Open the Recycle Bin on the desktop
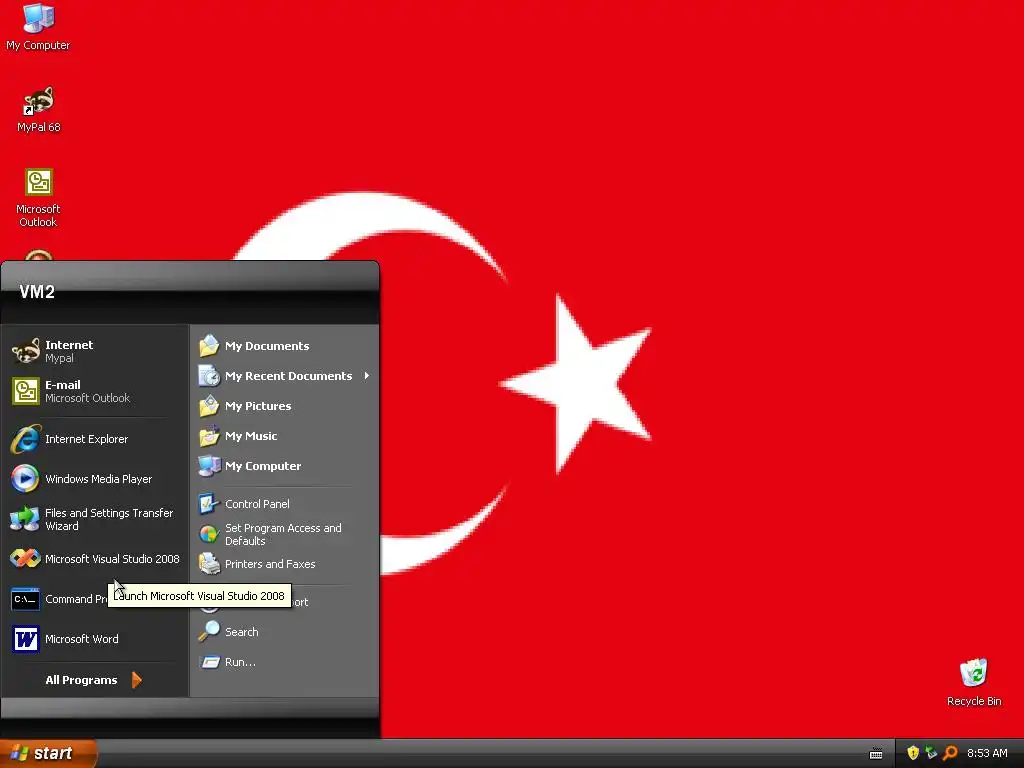The width and height of the screenshot is (1024, 768). [x=974, y=682]
